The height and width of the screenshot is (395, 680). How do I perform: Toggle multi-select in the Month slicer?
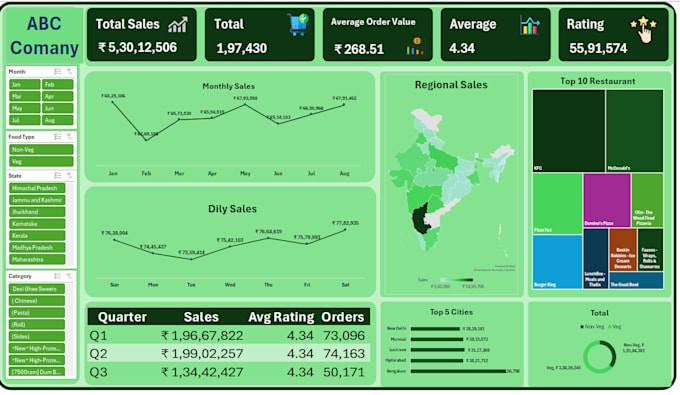coord(58,71)
